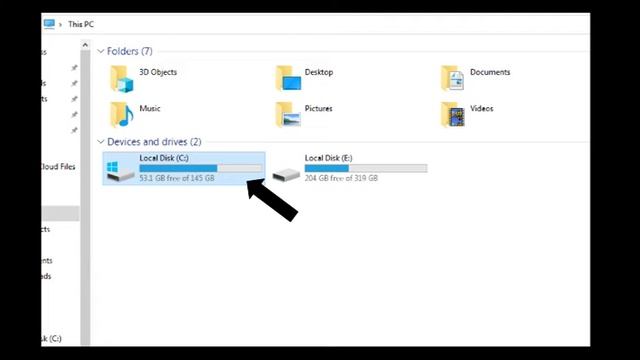Open the 3D Objects folder icon

[122, 79]
